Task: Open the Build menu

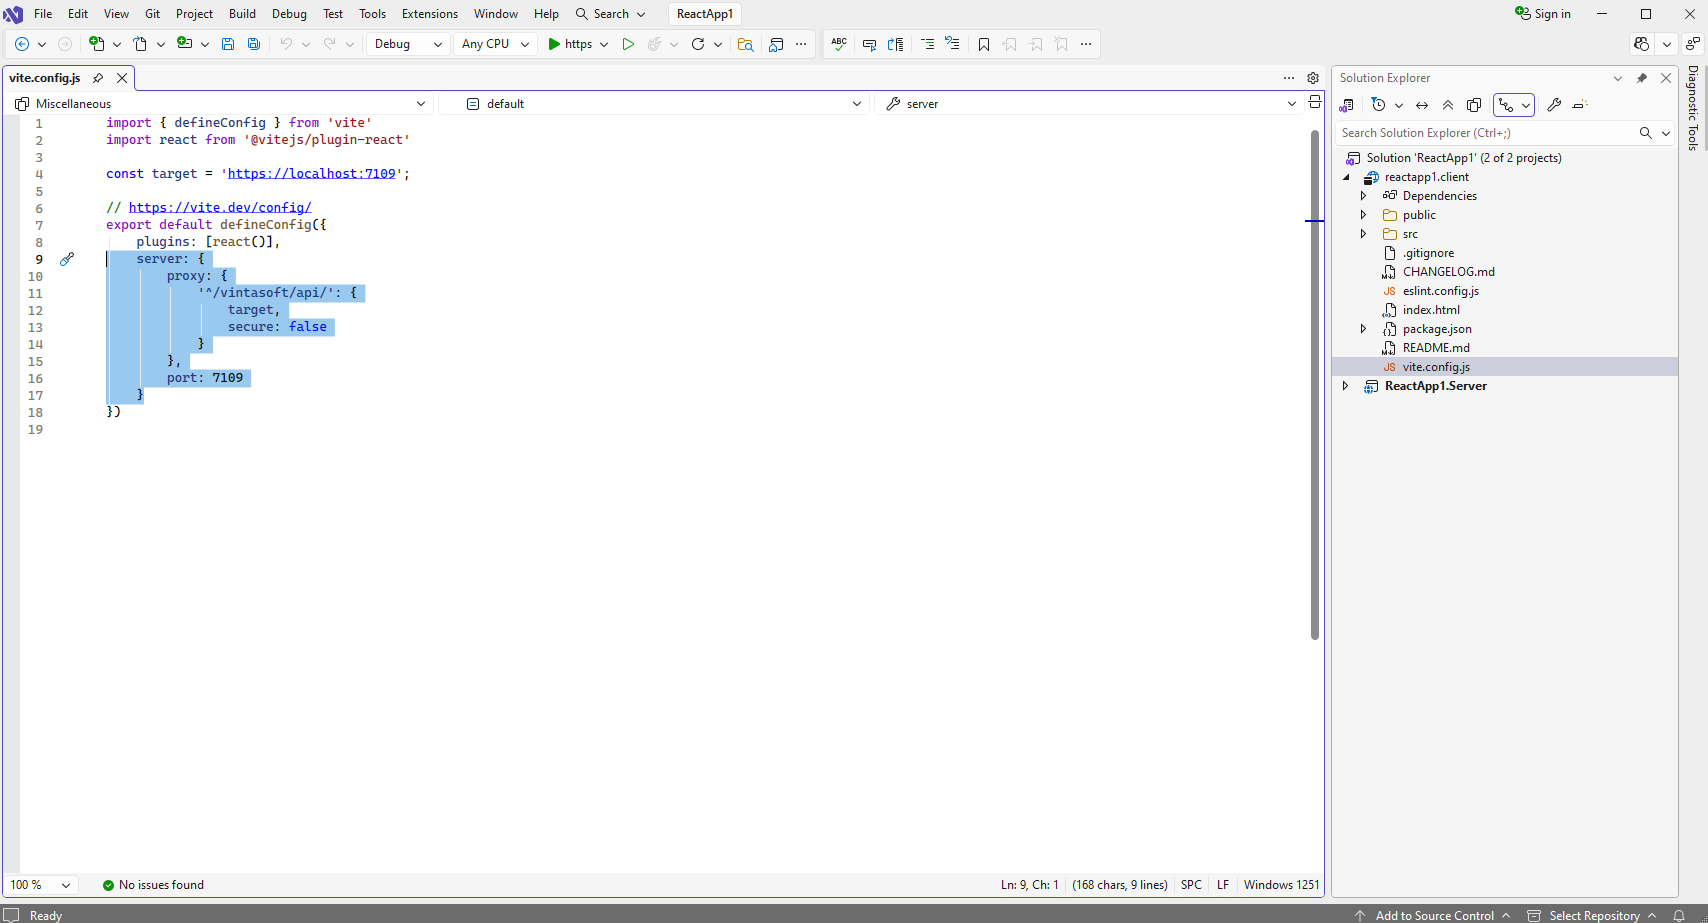Action: pos(242,14)
